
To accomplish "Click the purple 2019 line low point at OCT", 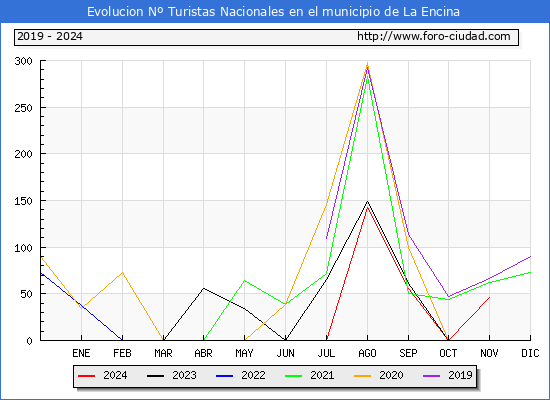I will pyautogui.click(x=448, y=297).
